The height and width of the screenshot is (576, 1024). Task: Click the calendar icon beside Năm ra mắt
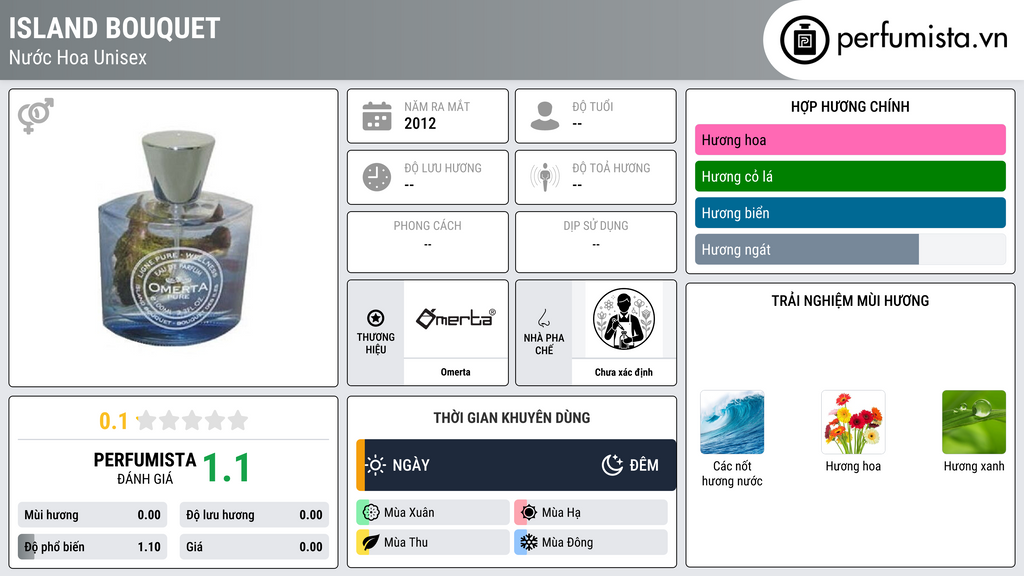[377, 116]
